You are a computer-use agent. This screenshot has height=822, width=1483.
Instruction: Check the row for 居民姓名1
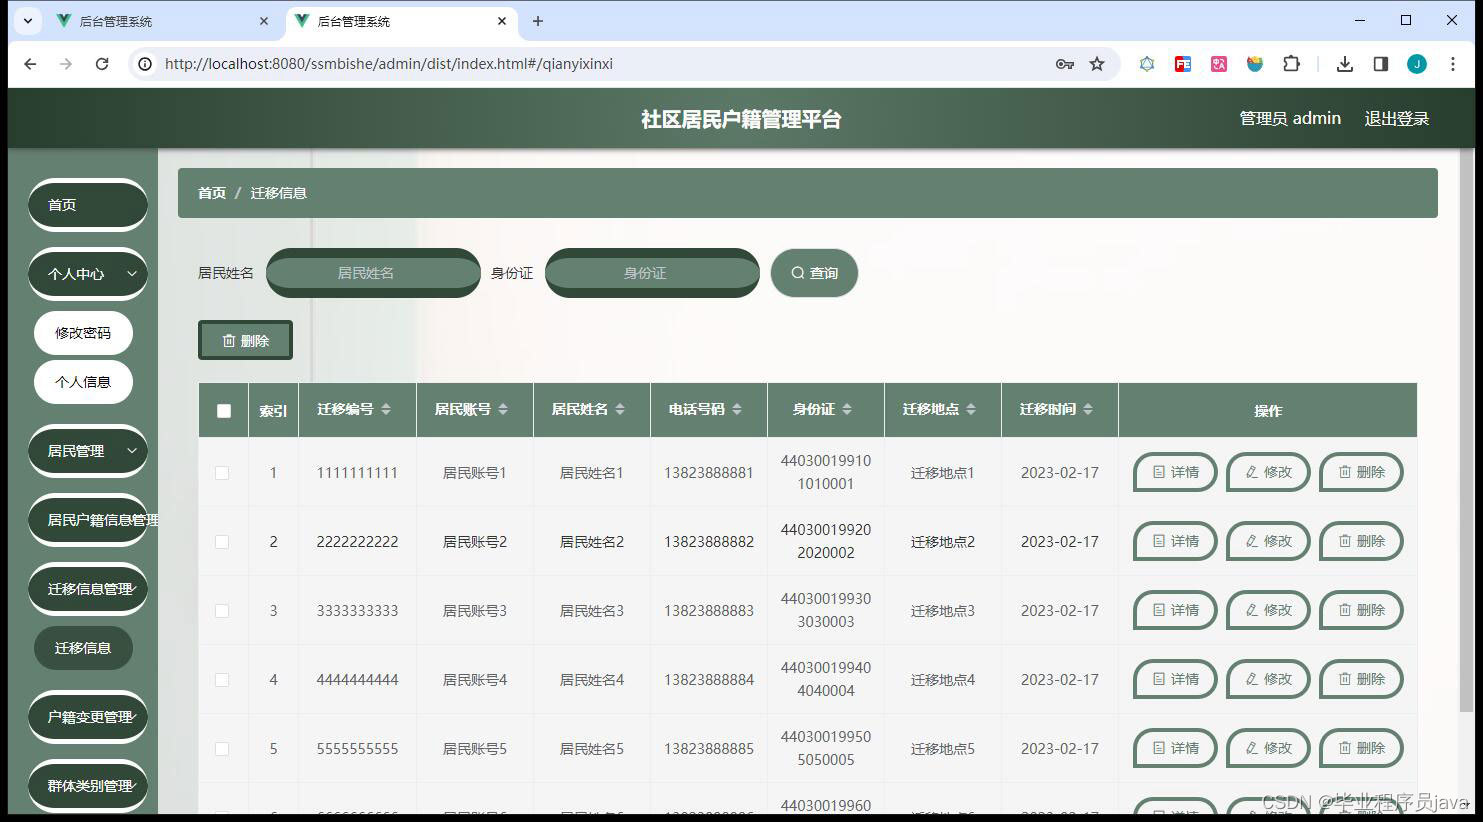(x=222, y=473)
